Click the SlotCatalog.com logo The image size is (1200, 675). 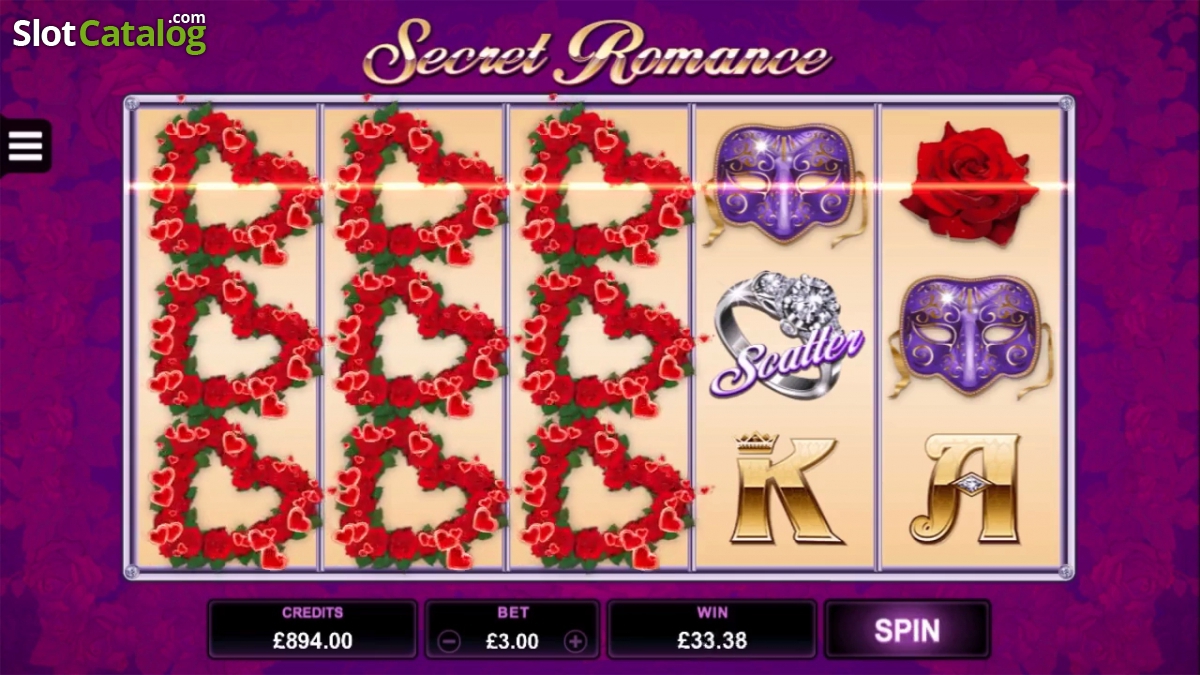[x=109, y=33]
